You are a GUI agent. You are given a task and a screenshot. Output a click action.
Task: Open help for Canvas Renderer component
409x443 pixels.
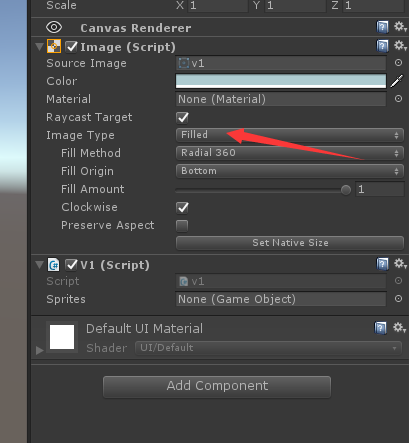[x=382, y=27]
